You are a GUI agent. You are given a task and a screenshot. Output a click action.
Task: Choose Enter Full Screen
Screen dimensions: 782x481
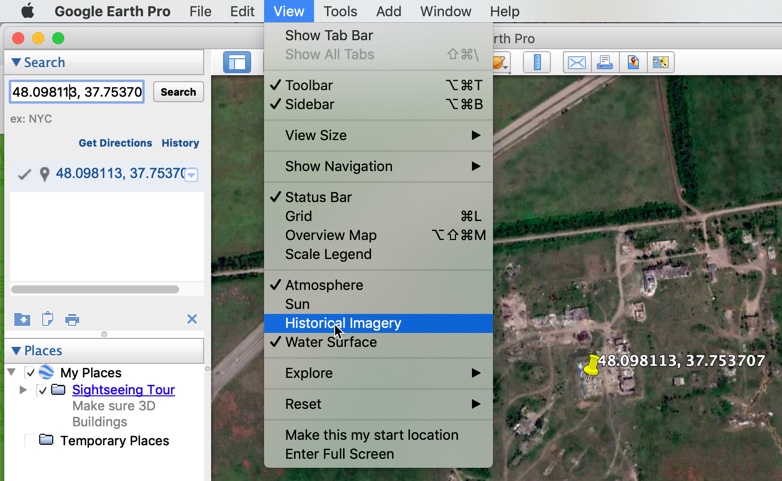pyautogui.click(x=378, y=454)
